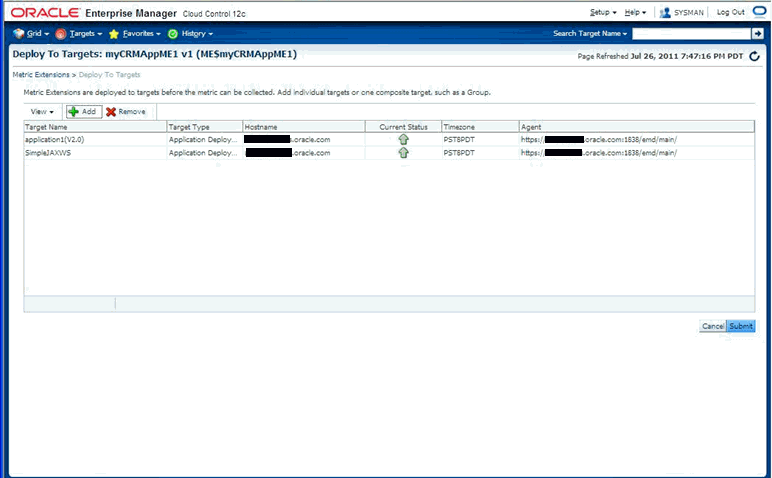Select the application1(V2.0) row

coord(389,139)
